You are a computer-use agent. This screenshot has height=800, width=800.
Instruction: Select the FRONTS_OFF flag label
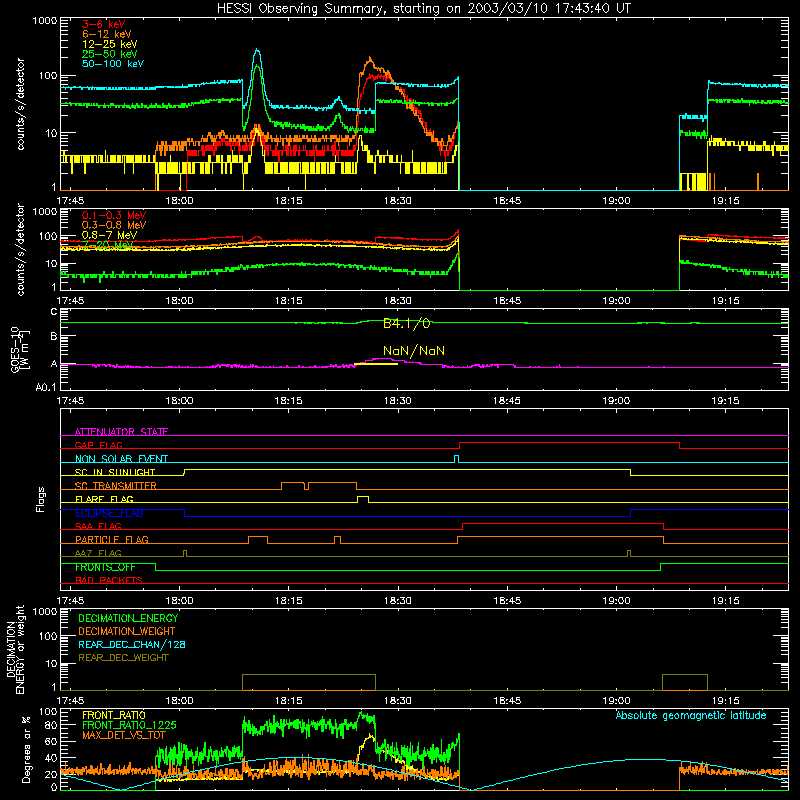click(x=105, y=567)
